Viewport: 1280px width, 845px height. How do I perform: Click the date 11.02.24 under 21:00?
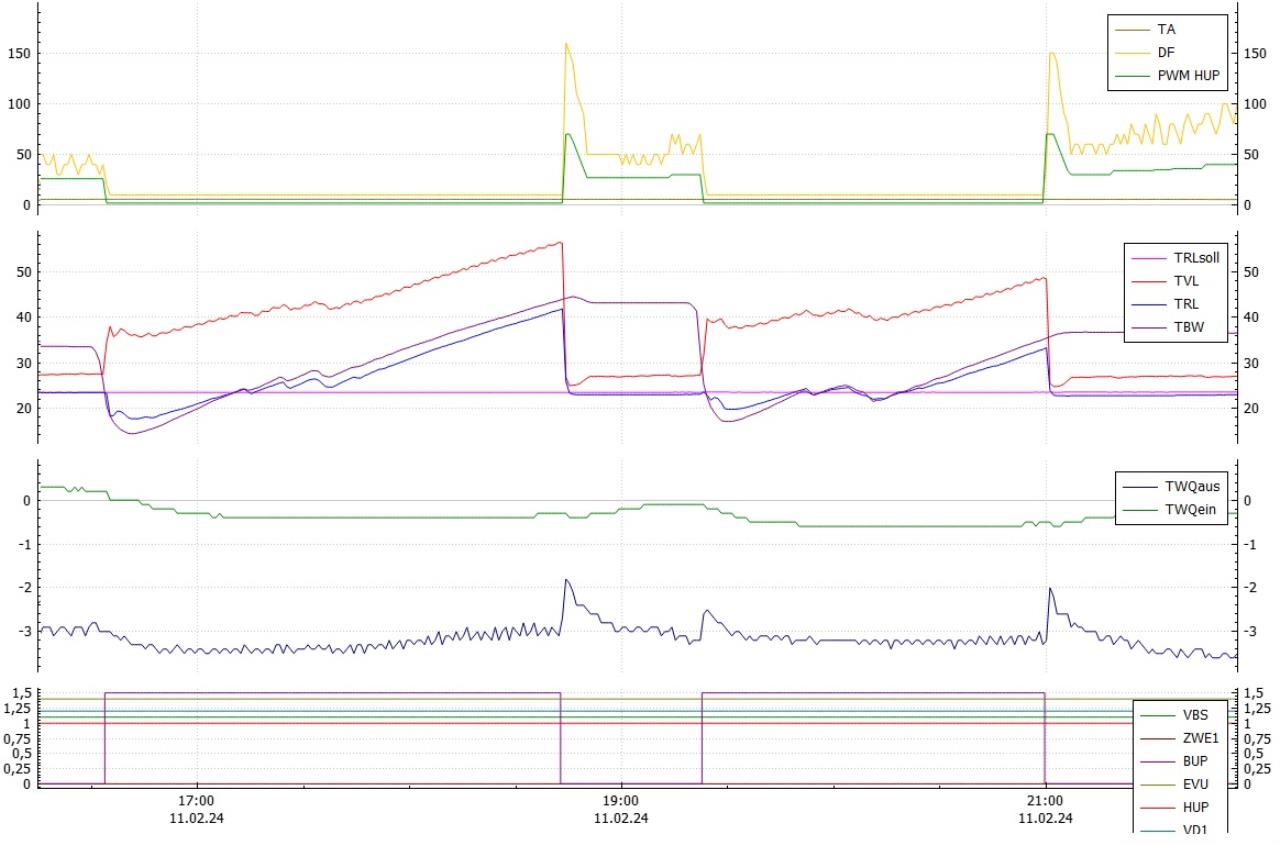pyautogui.click(x=1045, y=818)
